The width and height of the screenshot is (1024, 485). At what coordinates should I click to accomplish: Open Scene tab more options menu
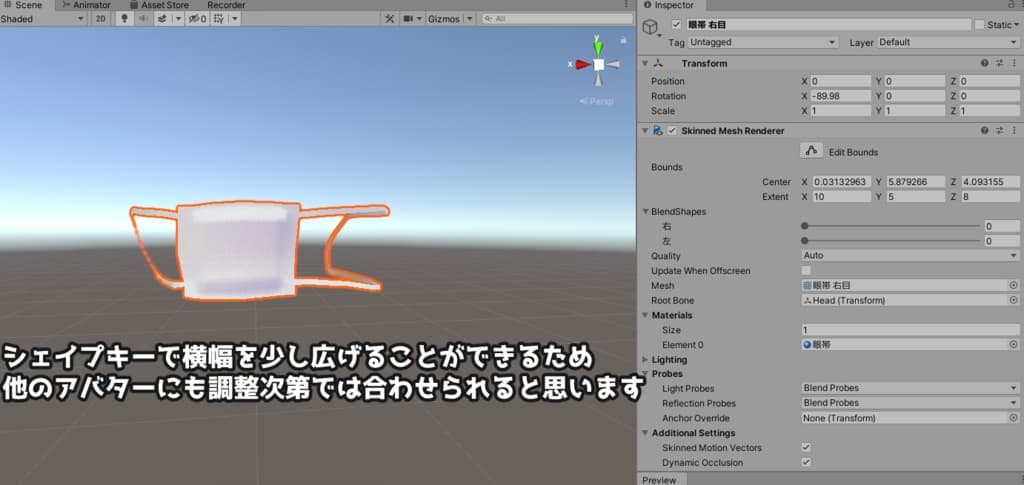pyautogui.click(x=628, y=5)
